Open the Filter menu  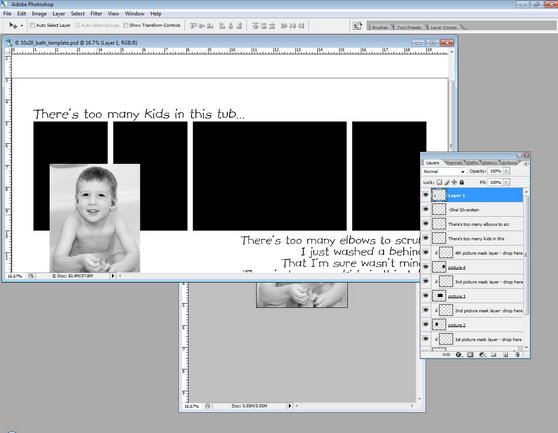tap(96, 14)
